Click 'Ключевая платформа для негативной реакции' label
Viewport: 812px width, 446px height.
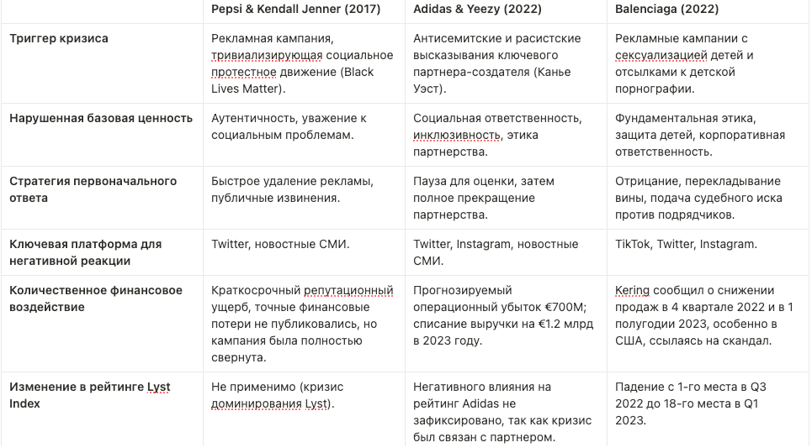85,252
